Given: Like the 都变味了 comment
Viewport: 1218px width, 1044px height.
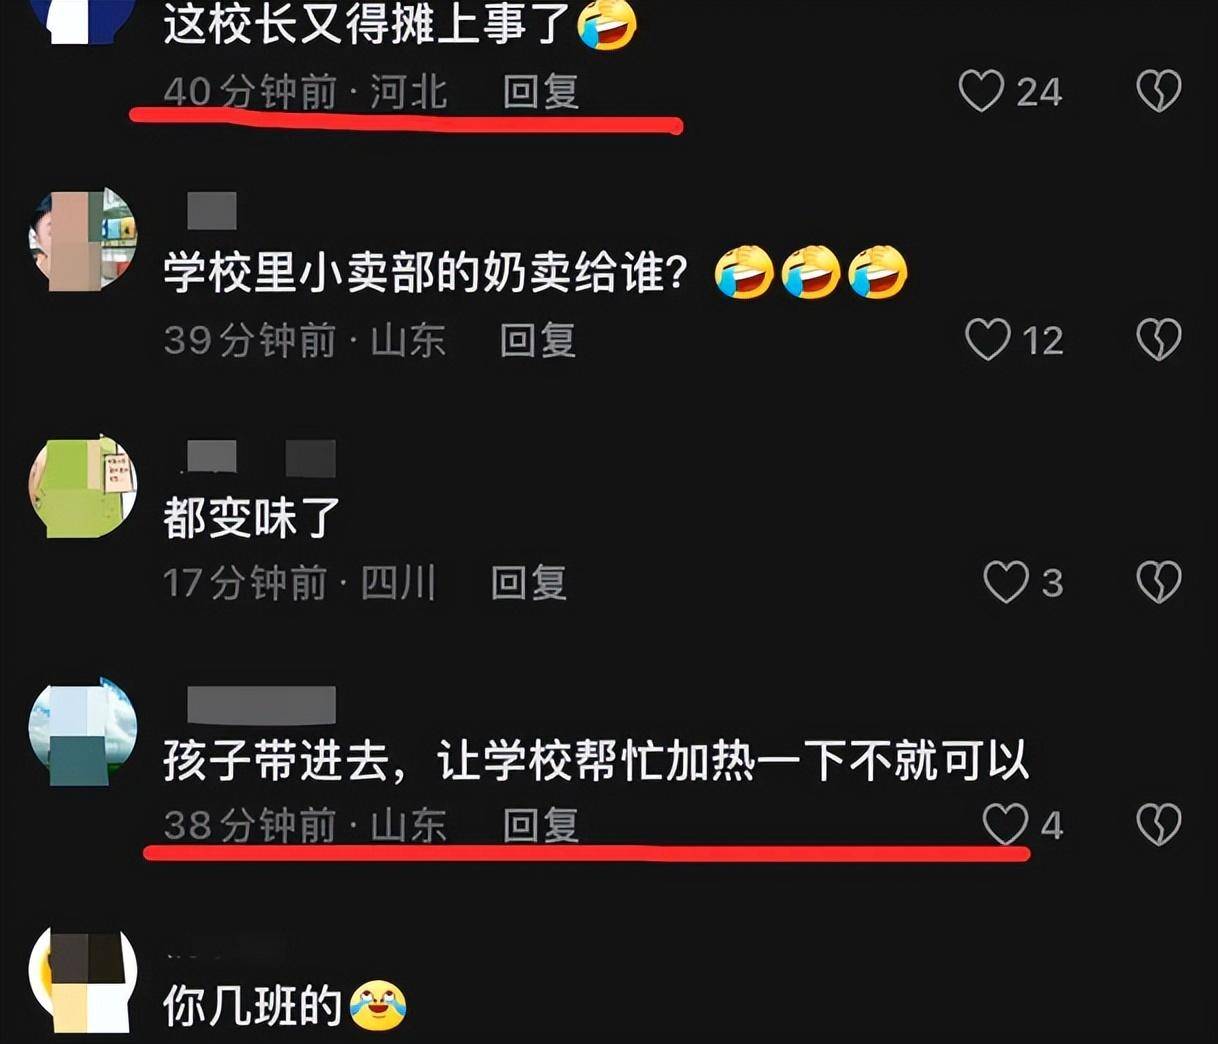Looking at the screenshot, I should click(1005, 582).
